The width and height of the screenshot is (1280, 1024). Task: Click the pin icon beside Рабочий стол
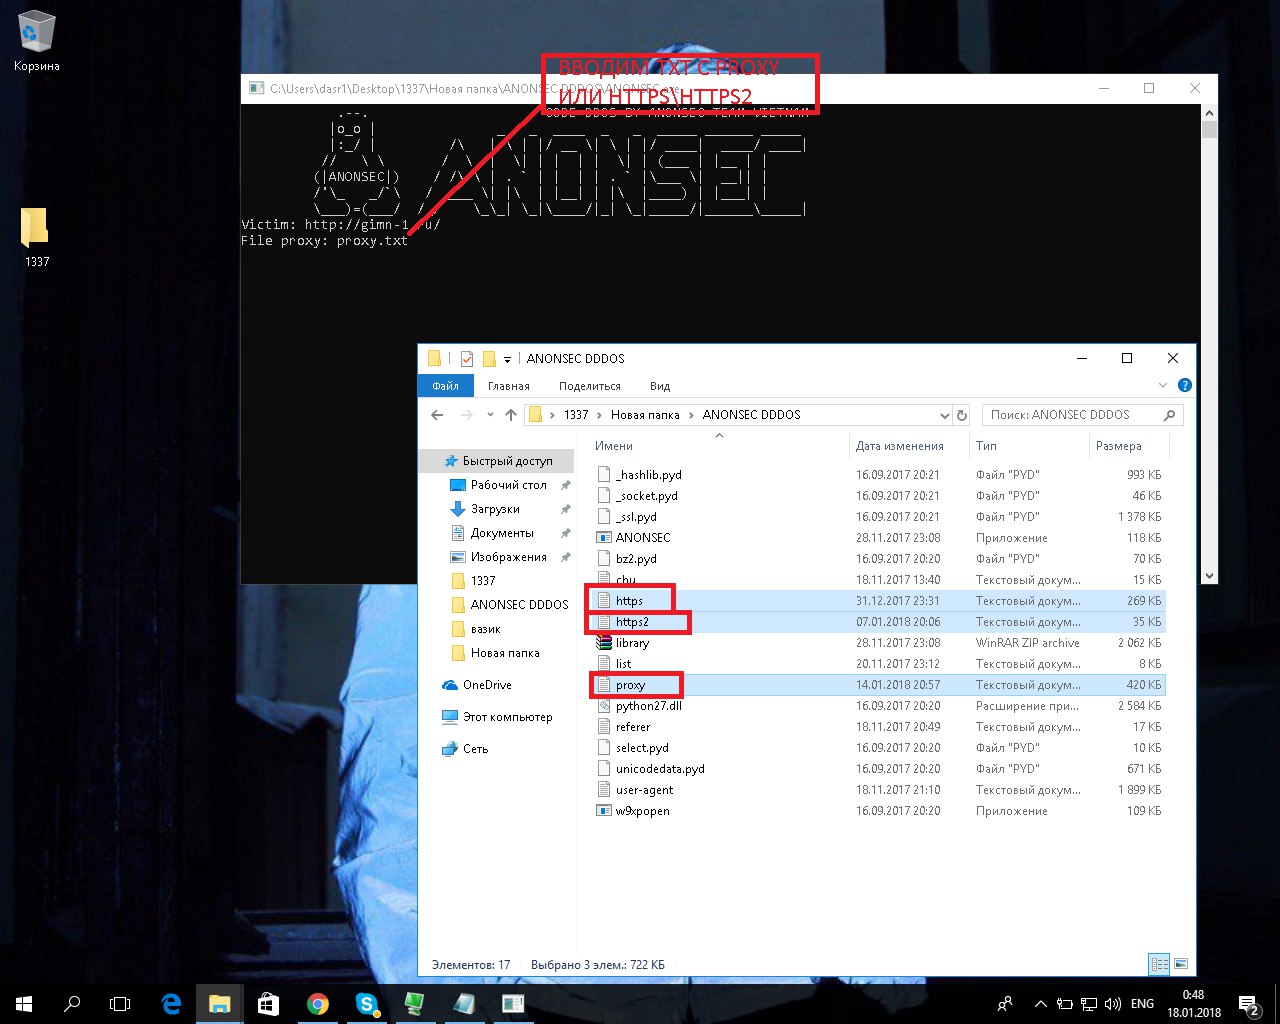565,485
